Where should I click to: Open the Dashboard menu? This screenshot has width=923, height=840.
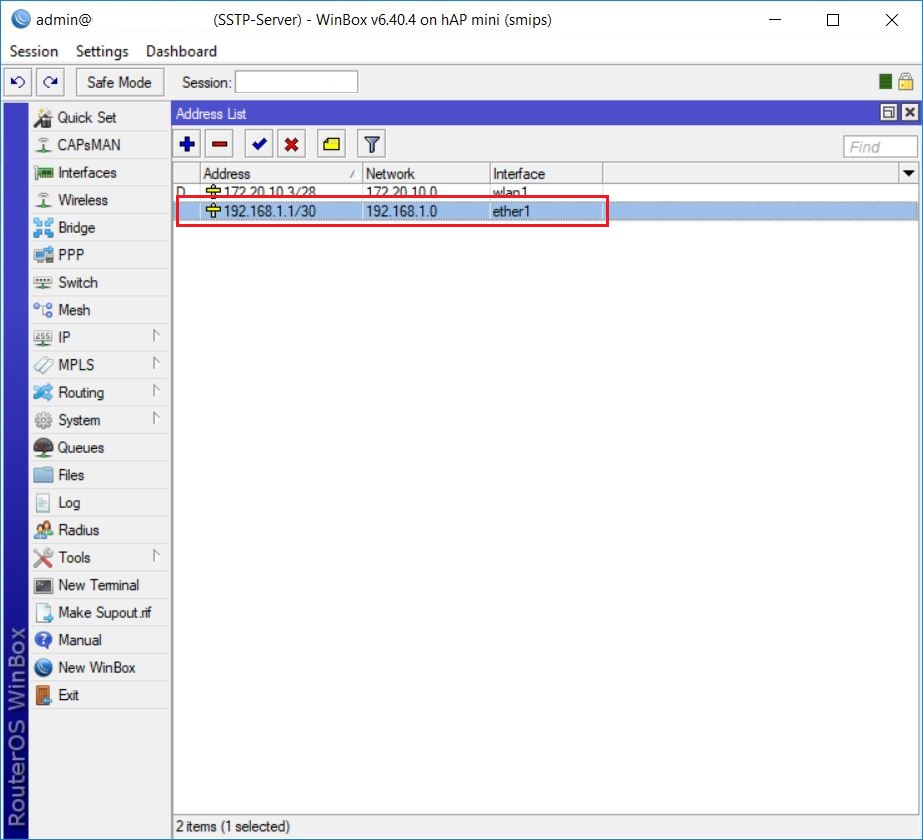(181, 51)
